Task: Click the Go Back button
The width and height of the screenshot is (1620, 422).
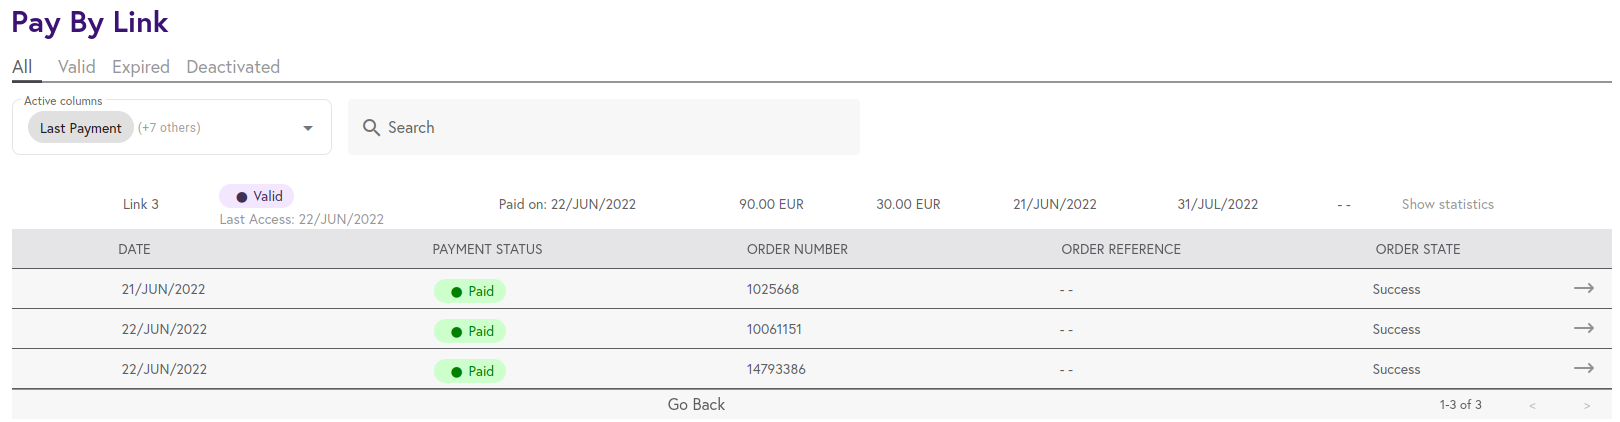Action: tap(696, 404)
